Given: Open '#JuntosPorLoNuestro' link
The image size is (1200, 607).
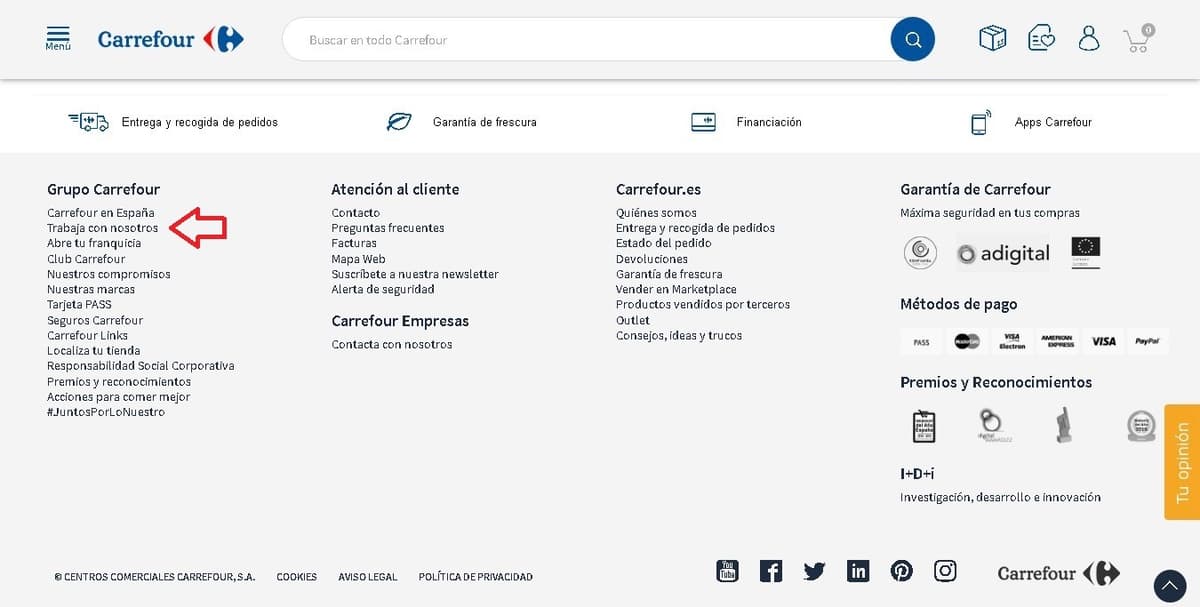Looking at the screenshot, I should 106,412.
